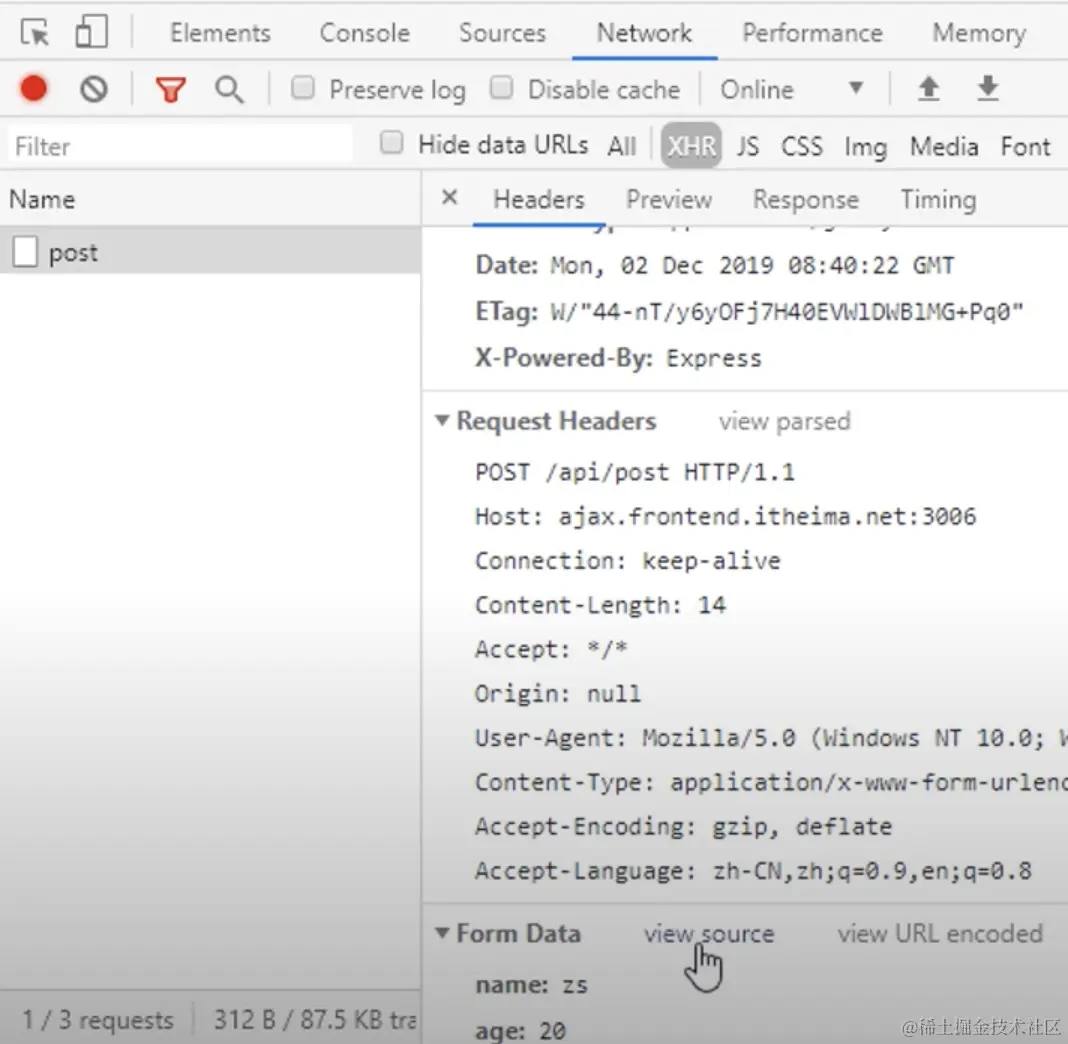Enable the Disable cache checkbox
The height and width of the screenshot is (1044, 1068).
click(x=502, y=88)
